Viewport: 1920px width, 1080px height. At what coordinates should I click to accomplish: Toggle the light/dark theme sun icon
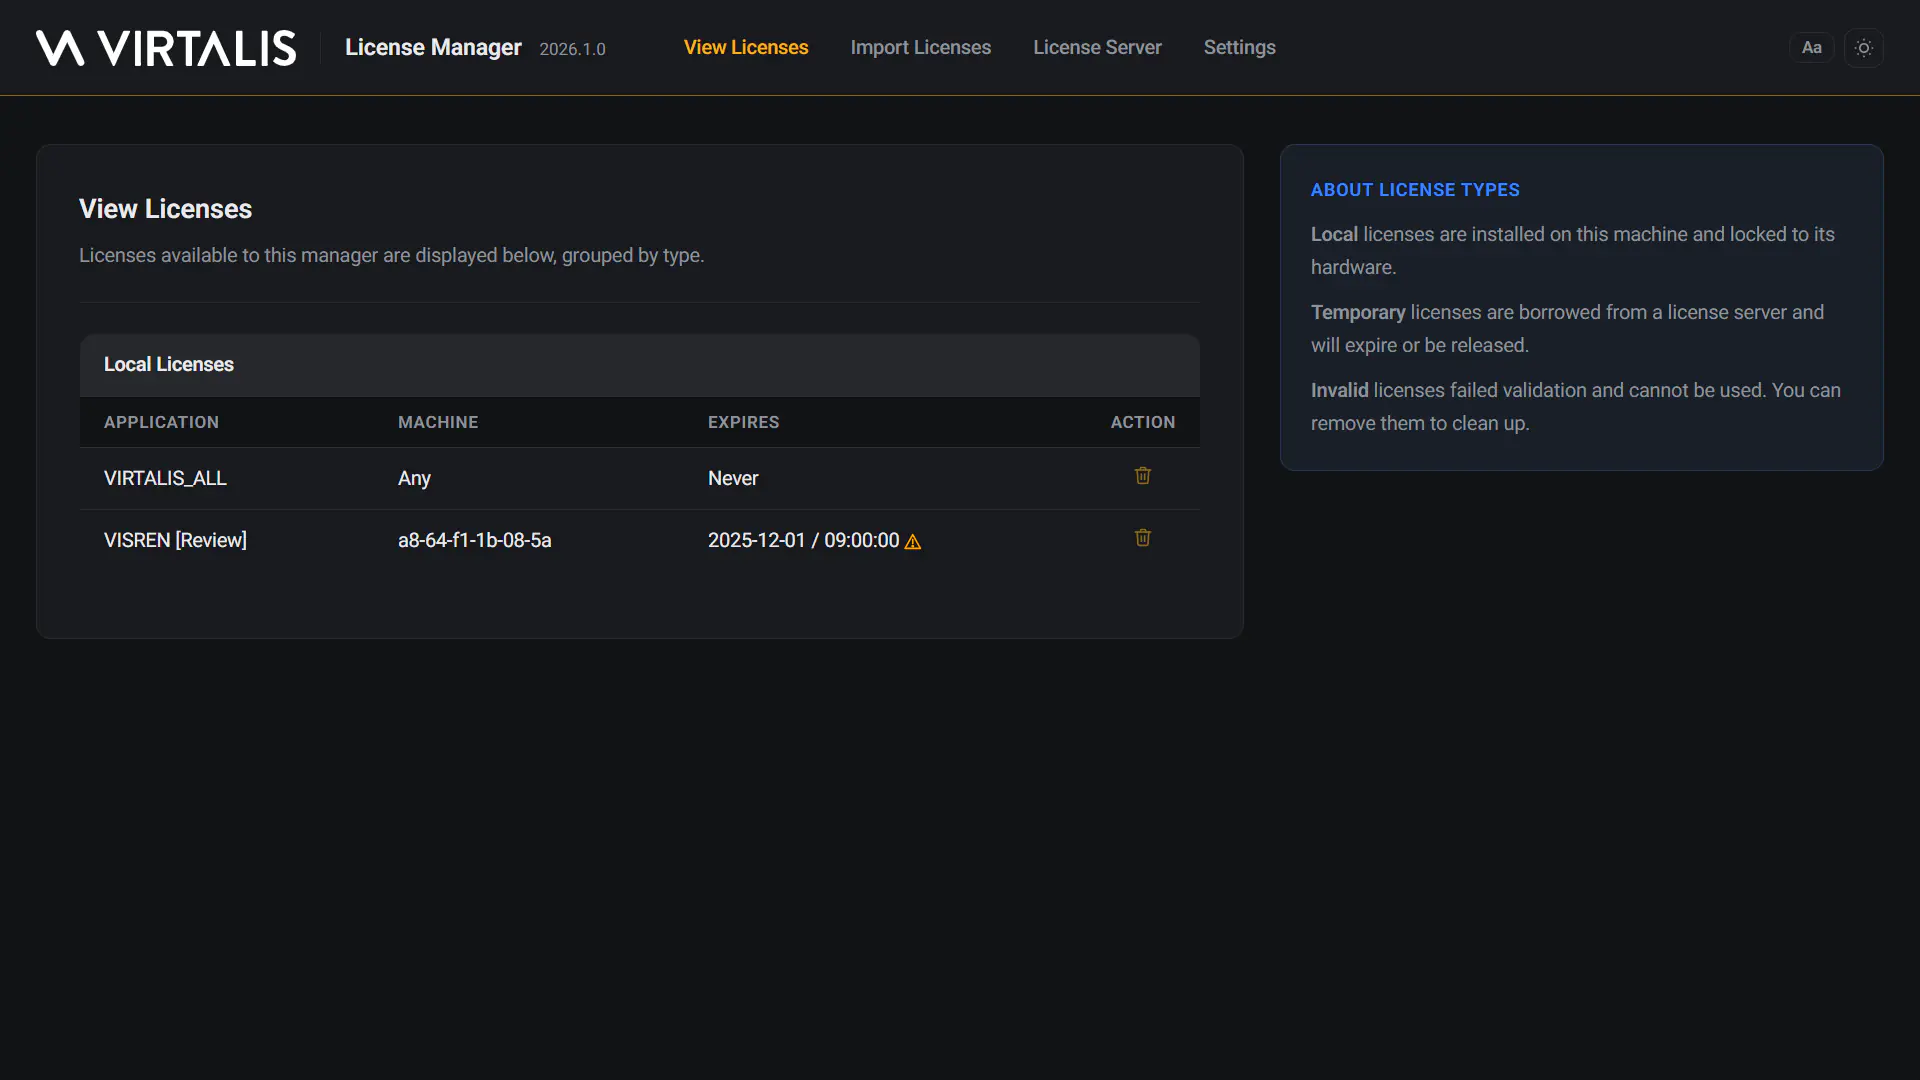[x=1864, y=48]
